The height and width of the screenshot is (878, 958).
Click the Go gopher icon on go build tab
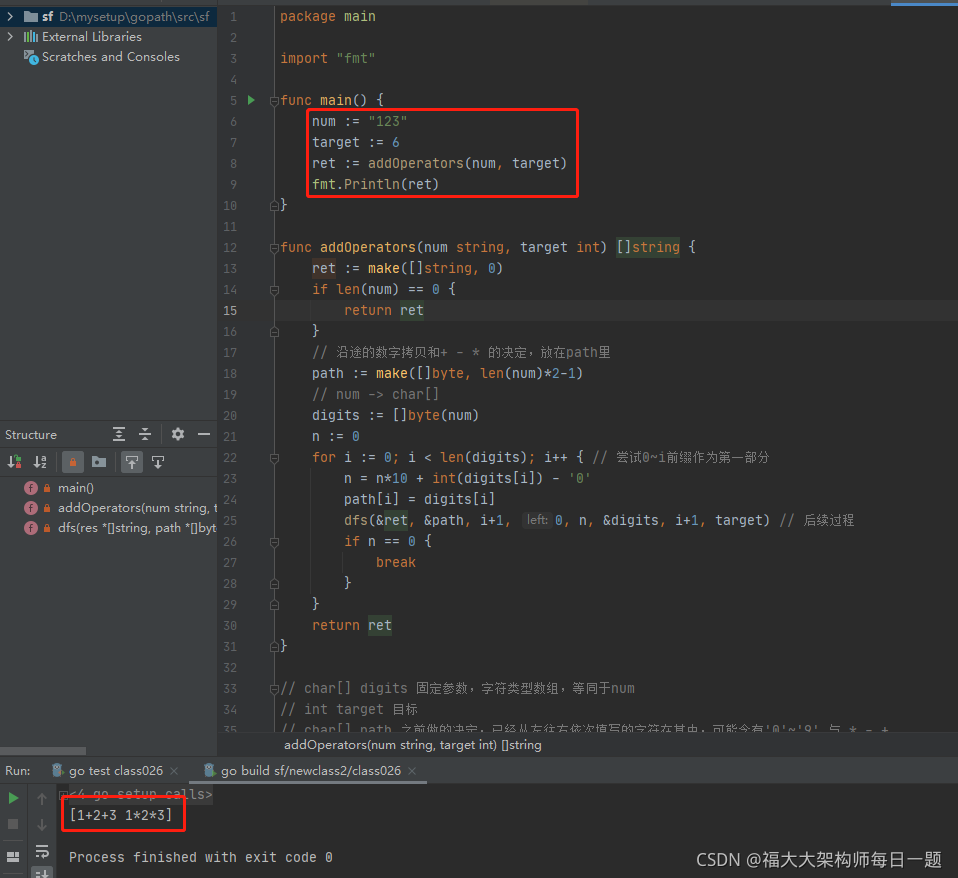pos(210,770)
